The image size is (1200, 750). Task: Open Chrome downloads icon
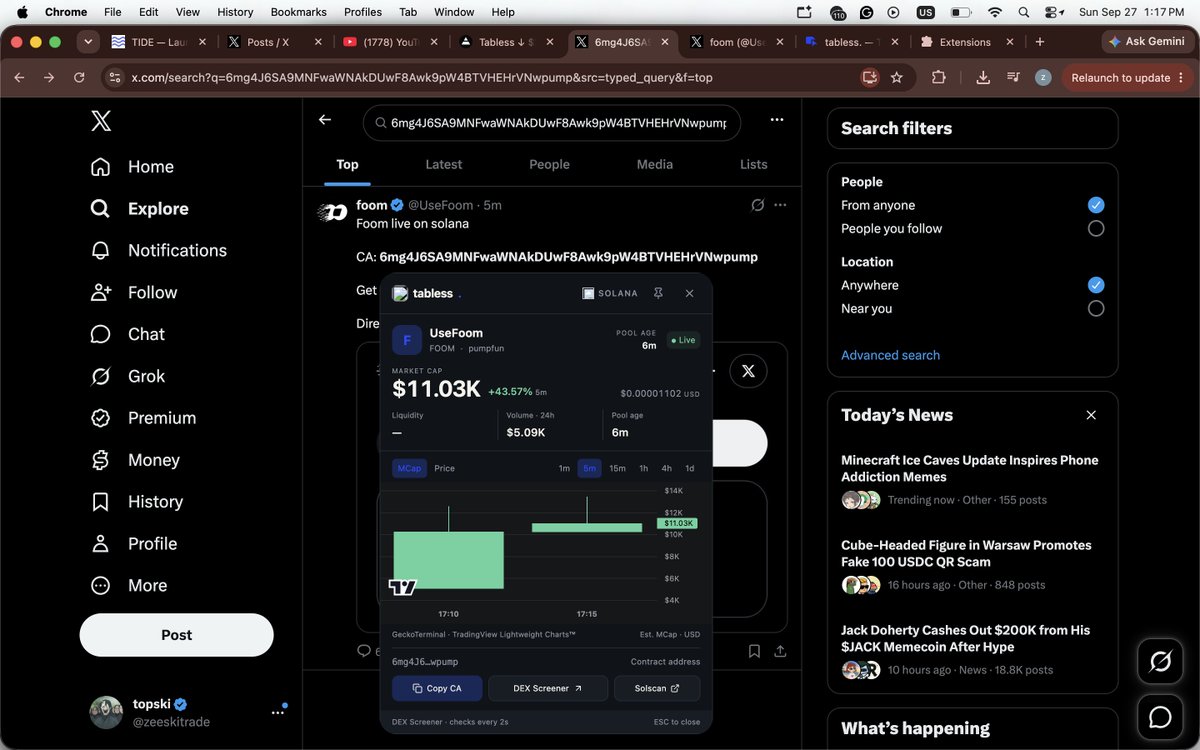tap(983, 77)
